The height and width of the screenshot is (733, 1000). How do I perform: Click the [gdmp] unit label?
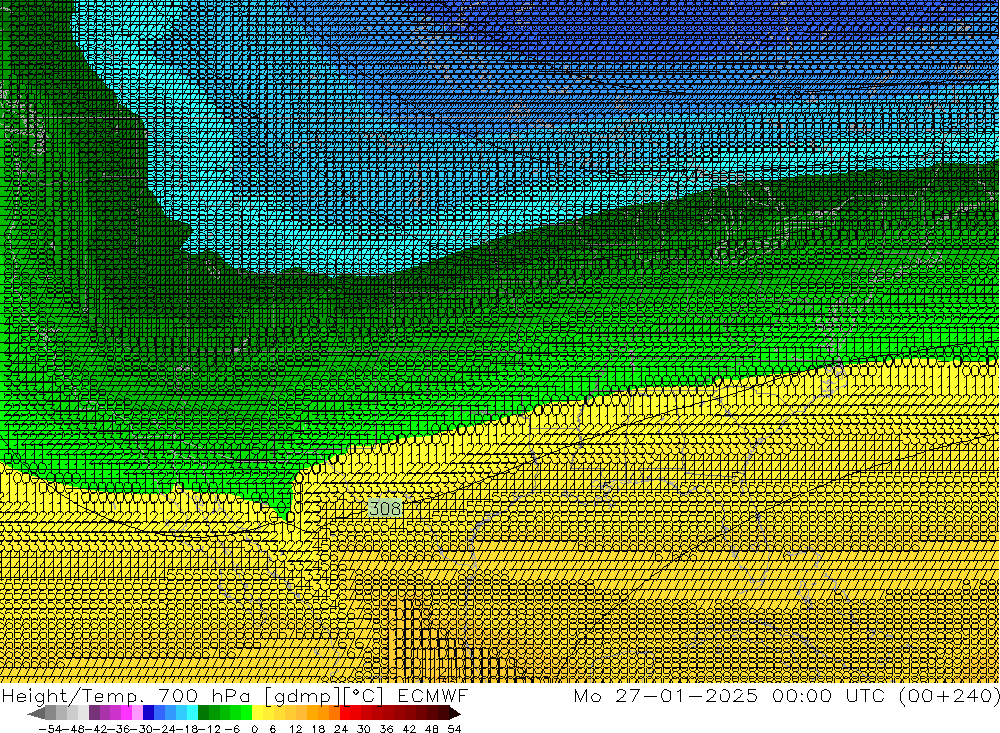[x=303, y=696]
